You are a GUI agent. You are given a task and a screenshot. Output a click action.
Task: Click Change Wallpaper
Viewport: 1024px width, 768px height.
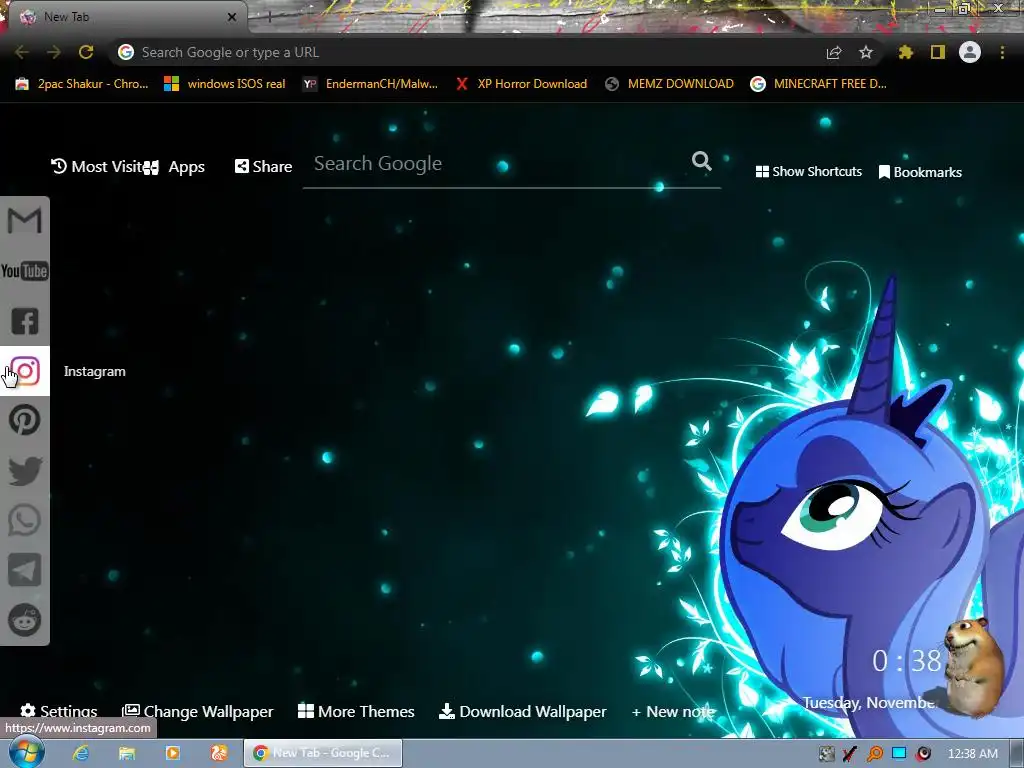coord(198,711)
